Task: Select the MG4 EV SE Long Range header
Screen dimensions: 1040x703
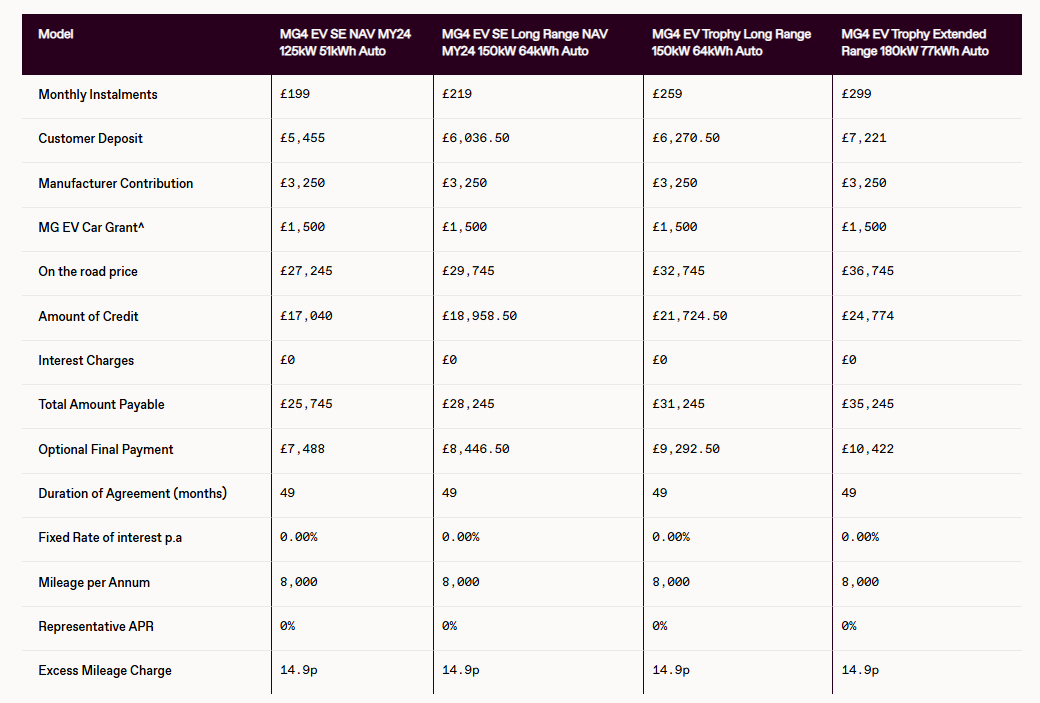Action: pyautogui.click(x=524, y=43)
